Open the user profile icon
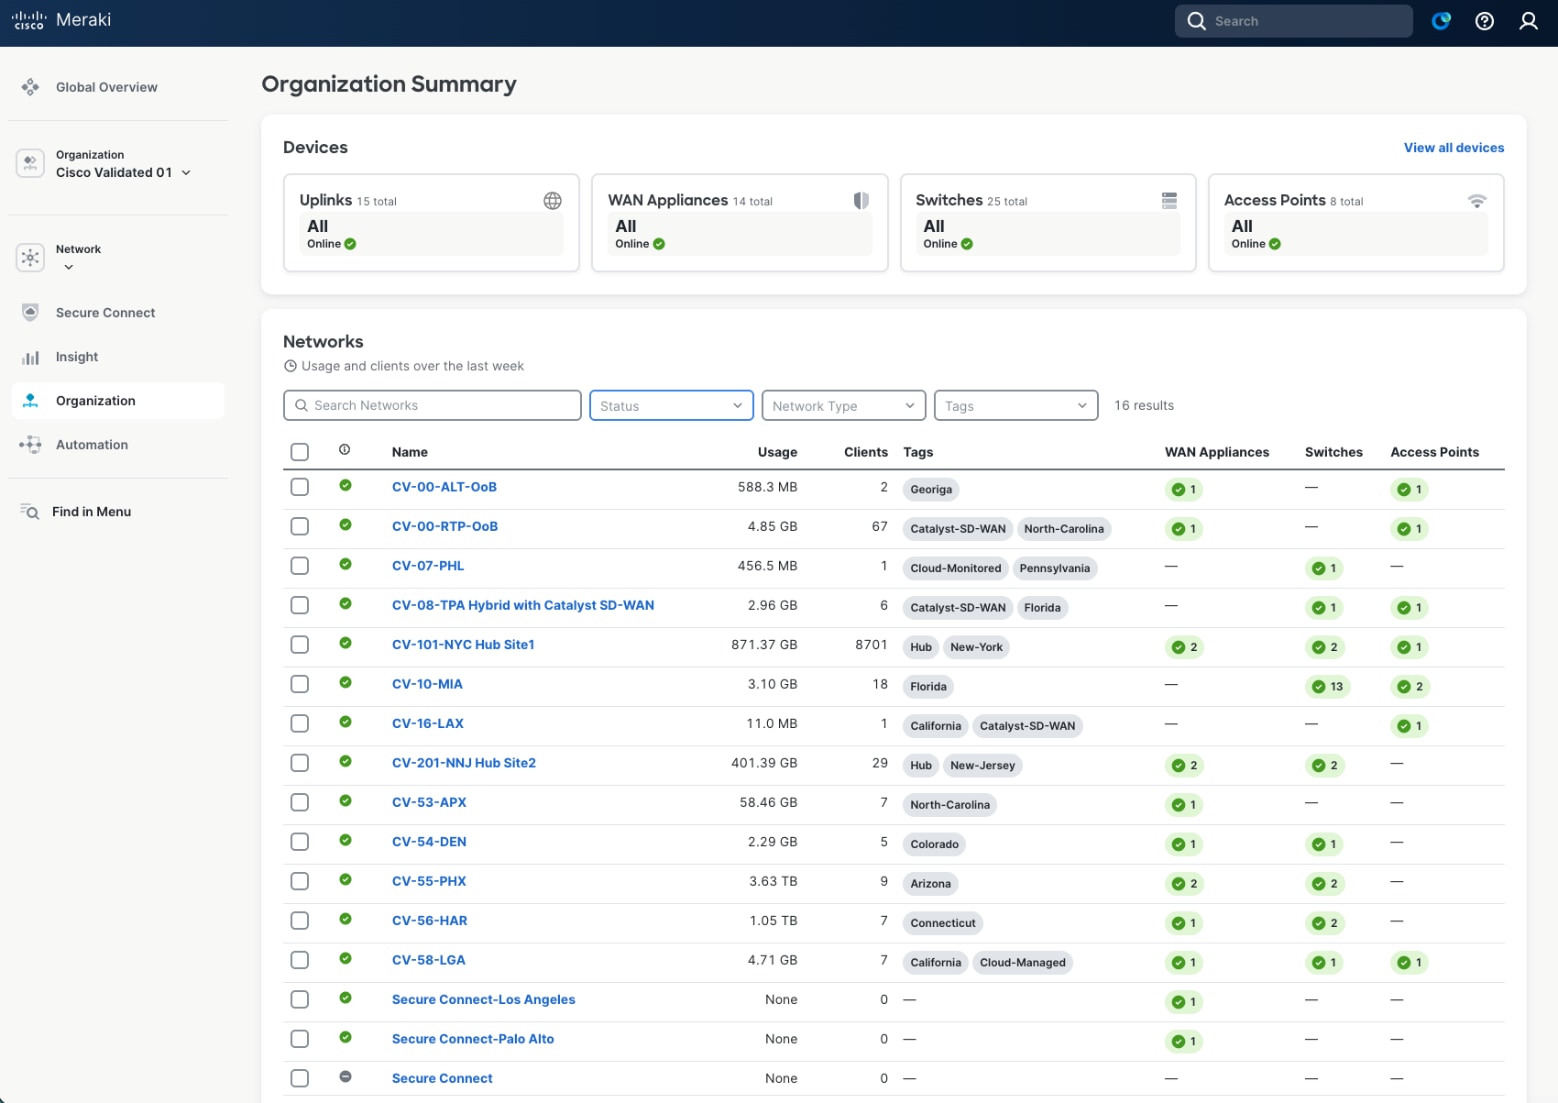Image resolution: width=1558 pixels, height=1103 pixels. [x=1528, y=21]
